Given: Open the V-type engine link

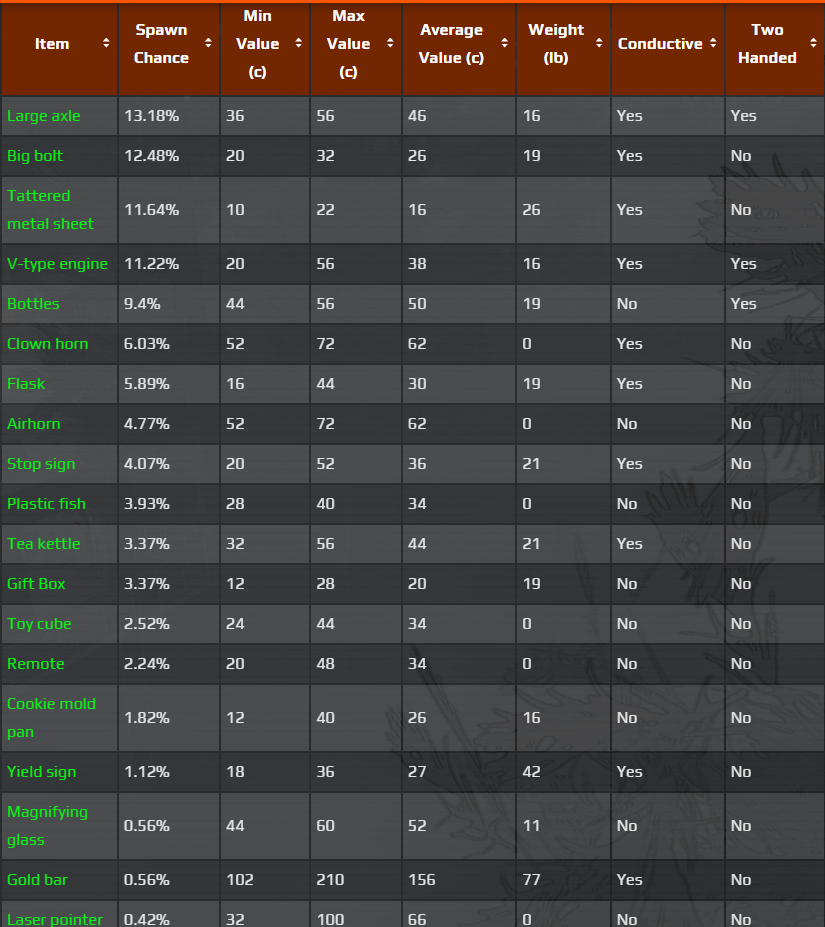Looking at the screenshot, I should coord(57,264).
